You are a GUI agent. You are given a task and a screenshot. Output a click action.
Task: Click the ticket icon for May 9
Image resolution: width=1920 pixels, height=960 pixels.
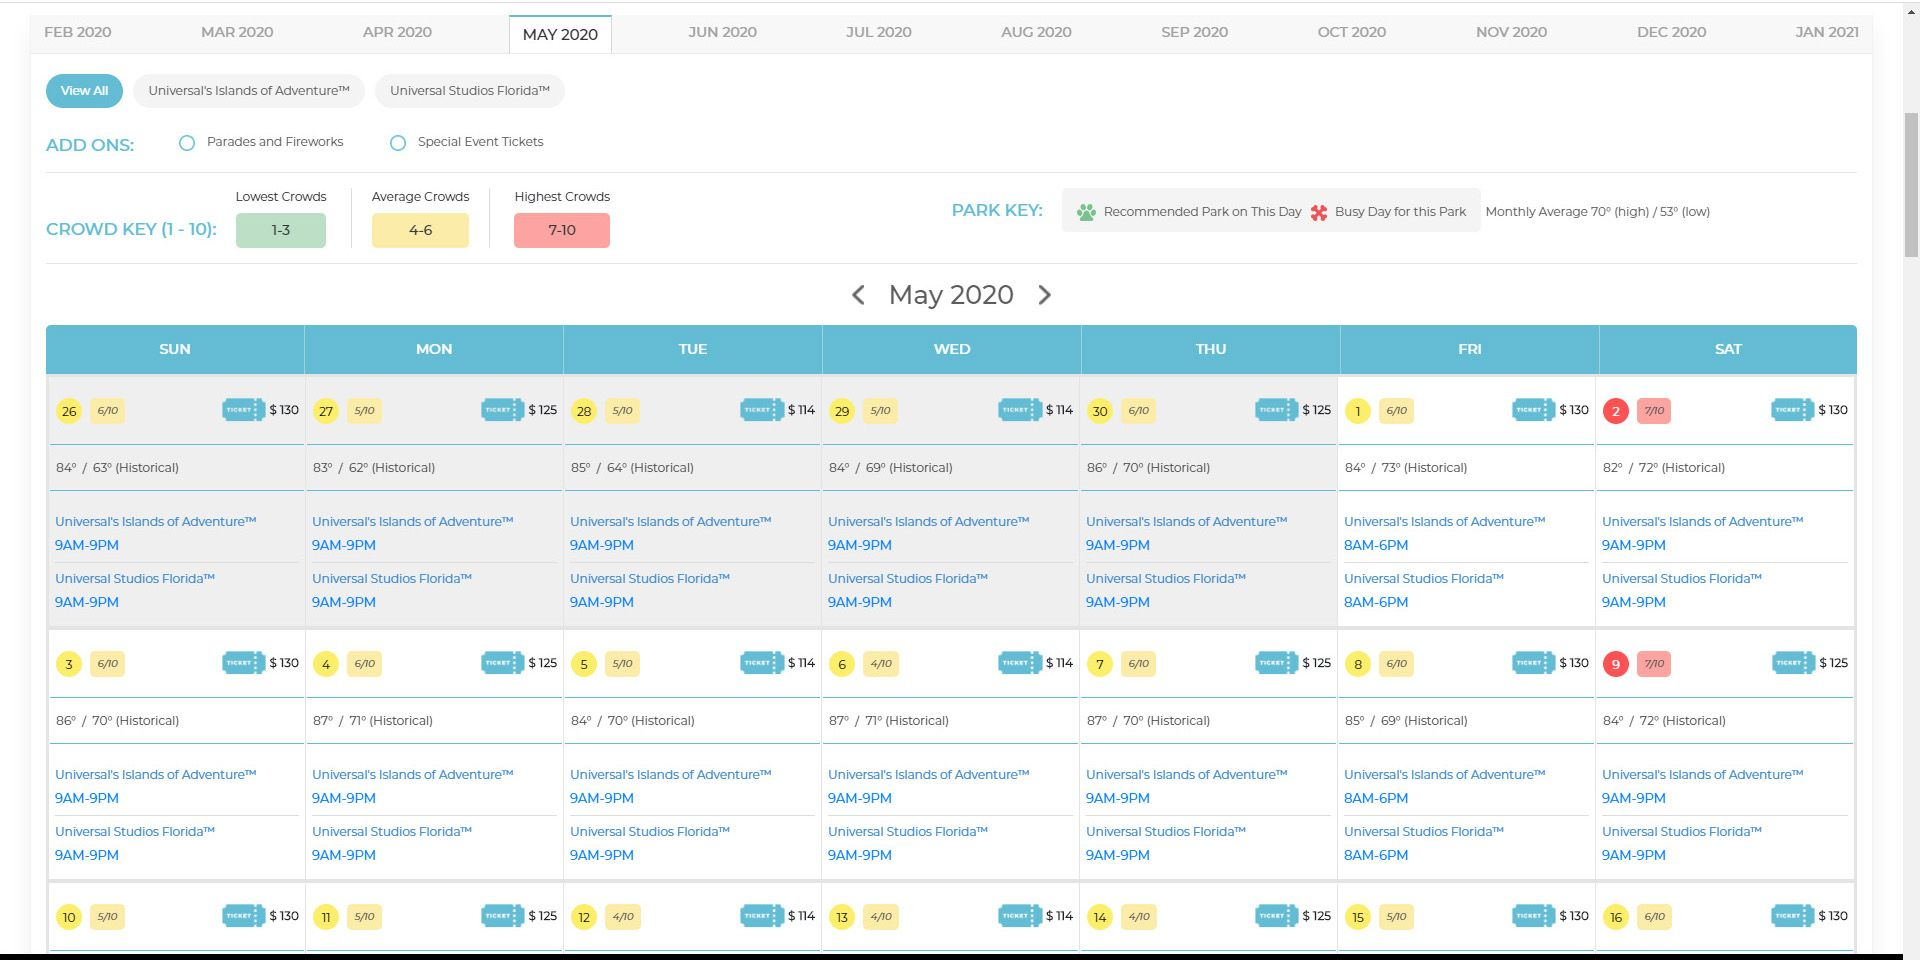[x=1793, y=663]
